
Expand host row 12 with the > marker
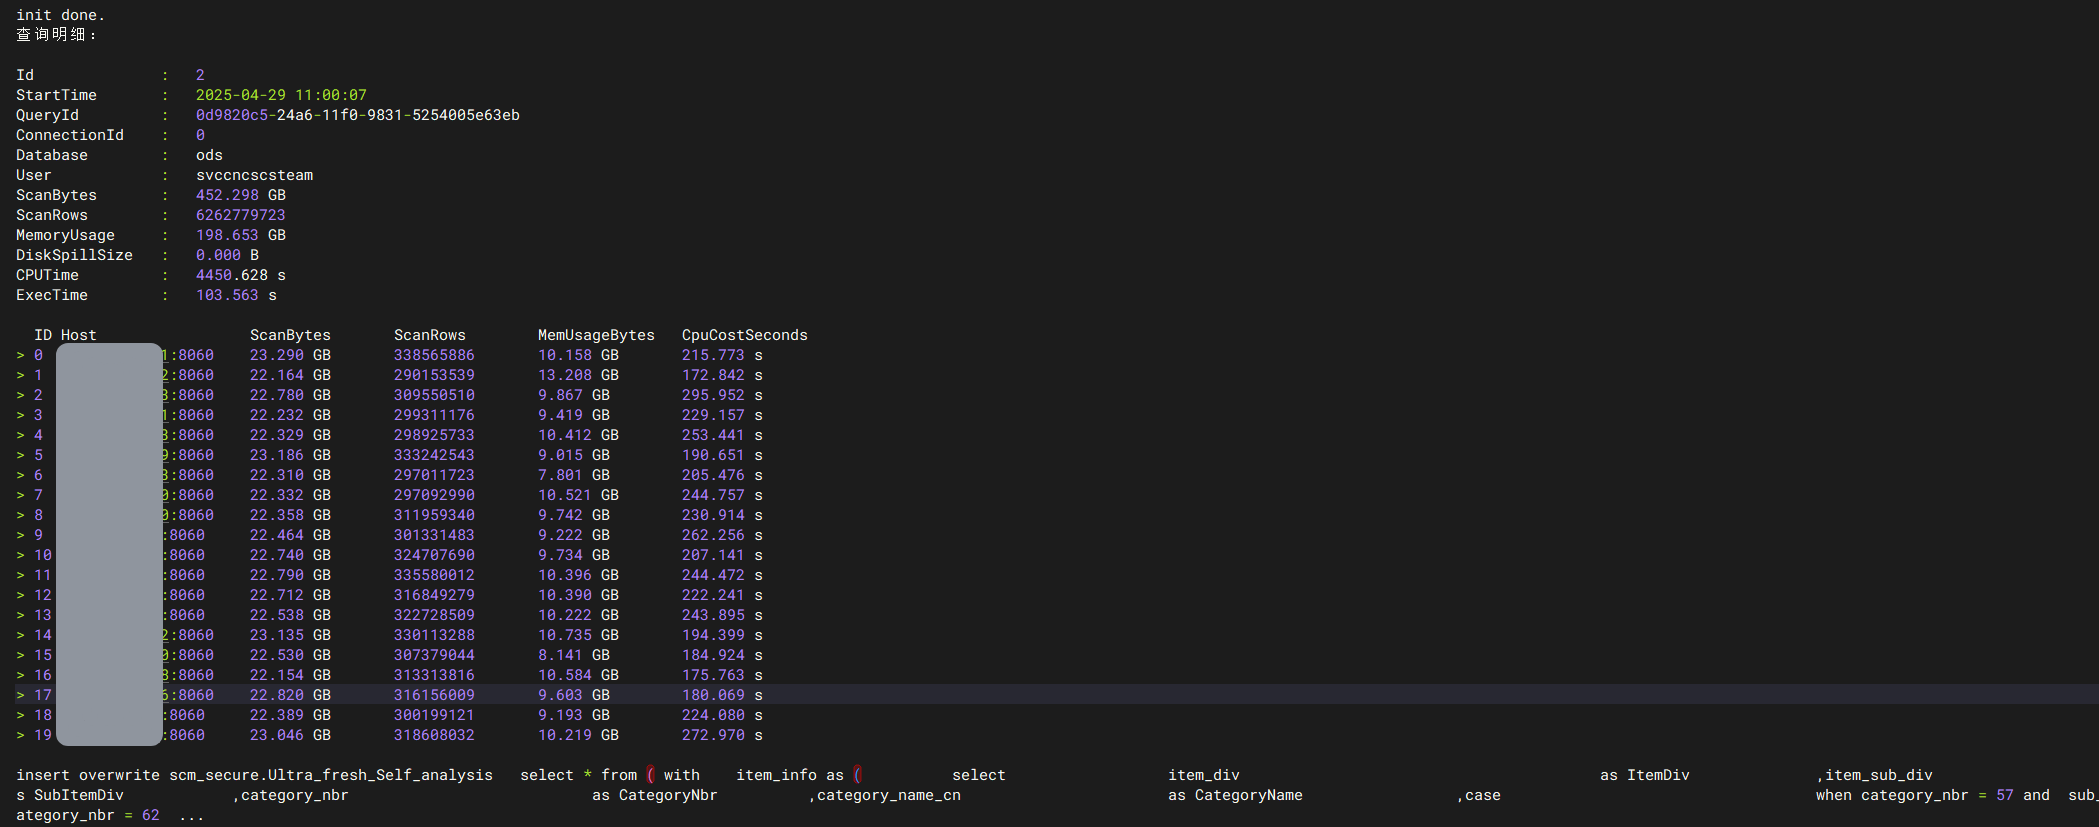tap(20, 595)
